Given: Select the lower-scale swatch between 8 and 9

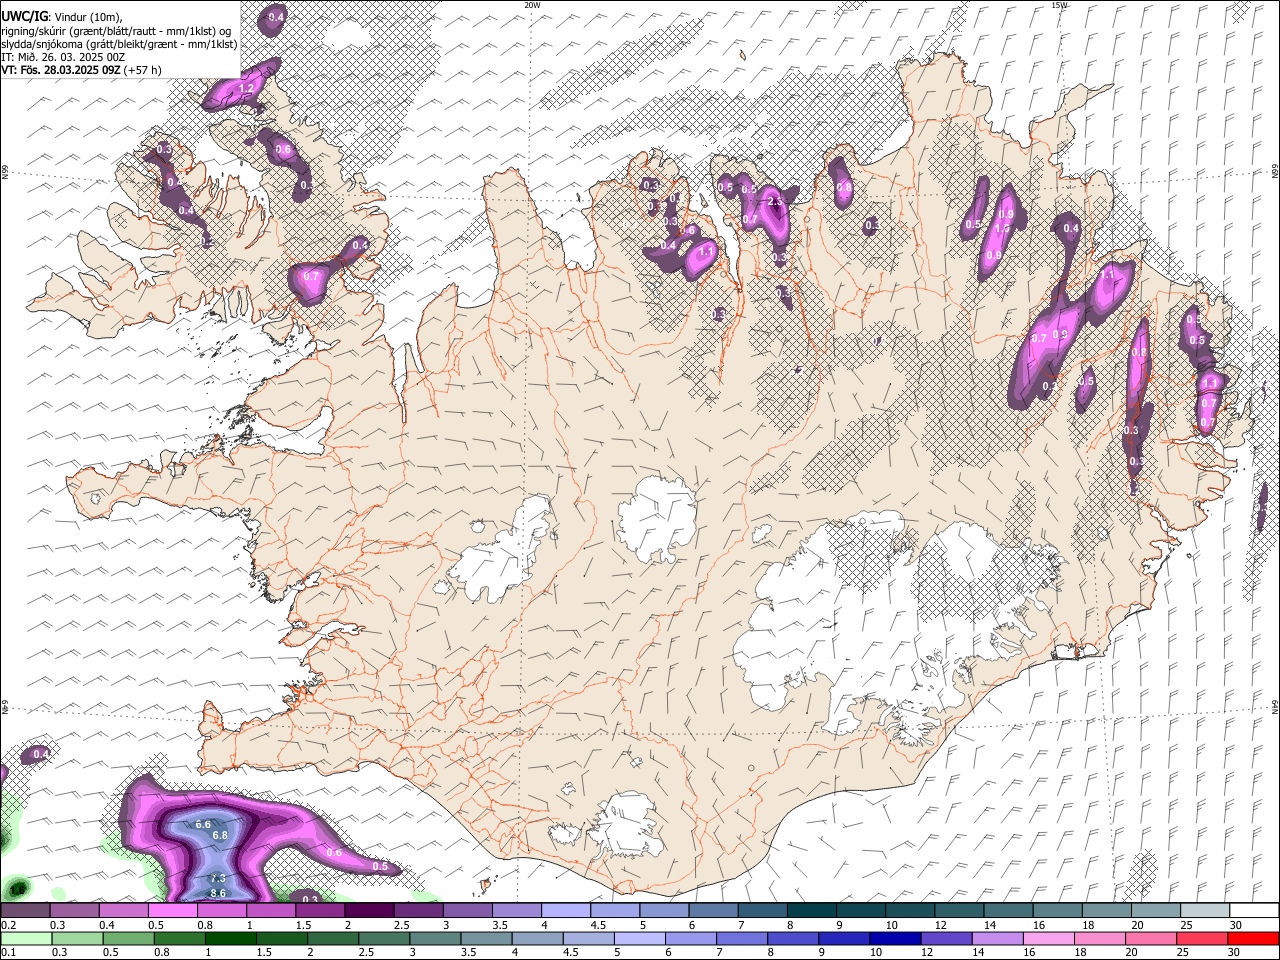Looking at the screenshot, I should pos(792,938).
